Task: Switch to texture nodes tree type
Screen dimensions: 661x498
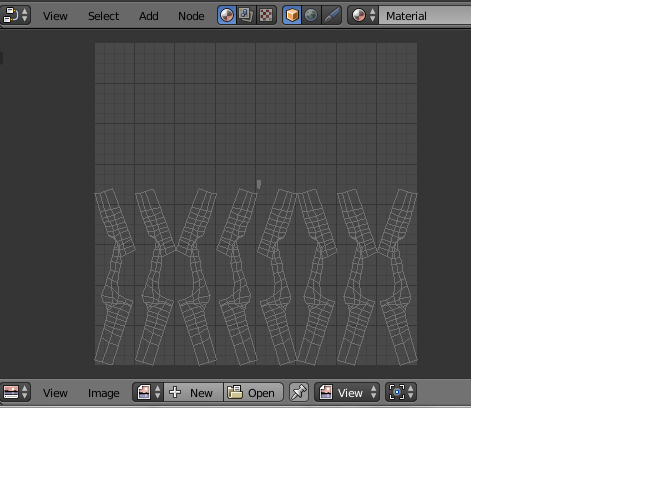Action: 266,15
